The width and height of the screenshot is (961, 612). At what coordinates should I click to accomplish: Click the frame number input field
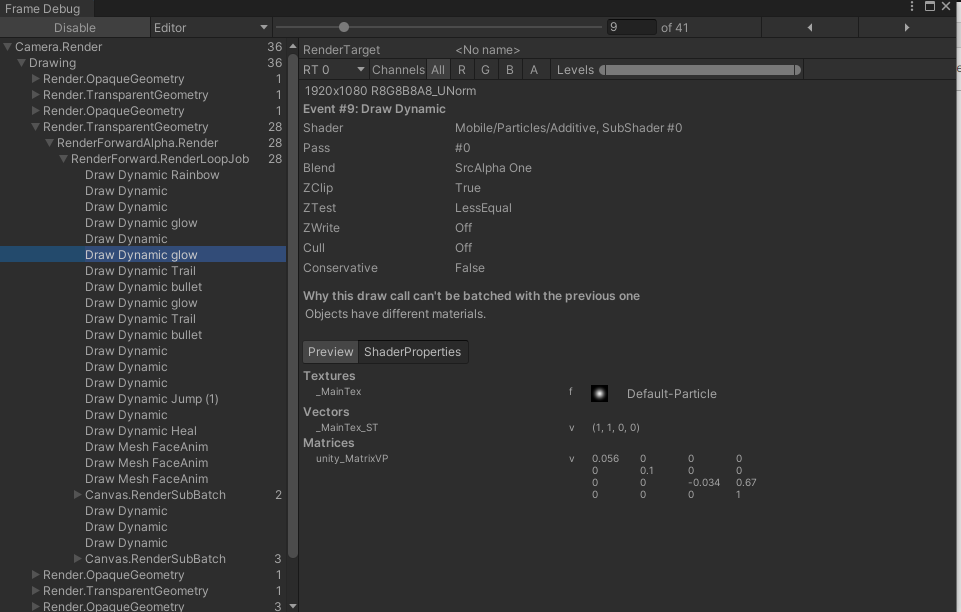[x=631, y=27]
